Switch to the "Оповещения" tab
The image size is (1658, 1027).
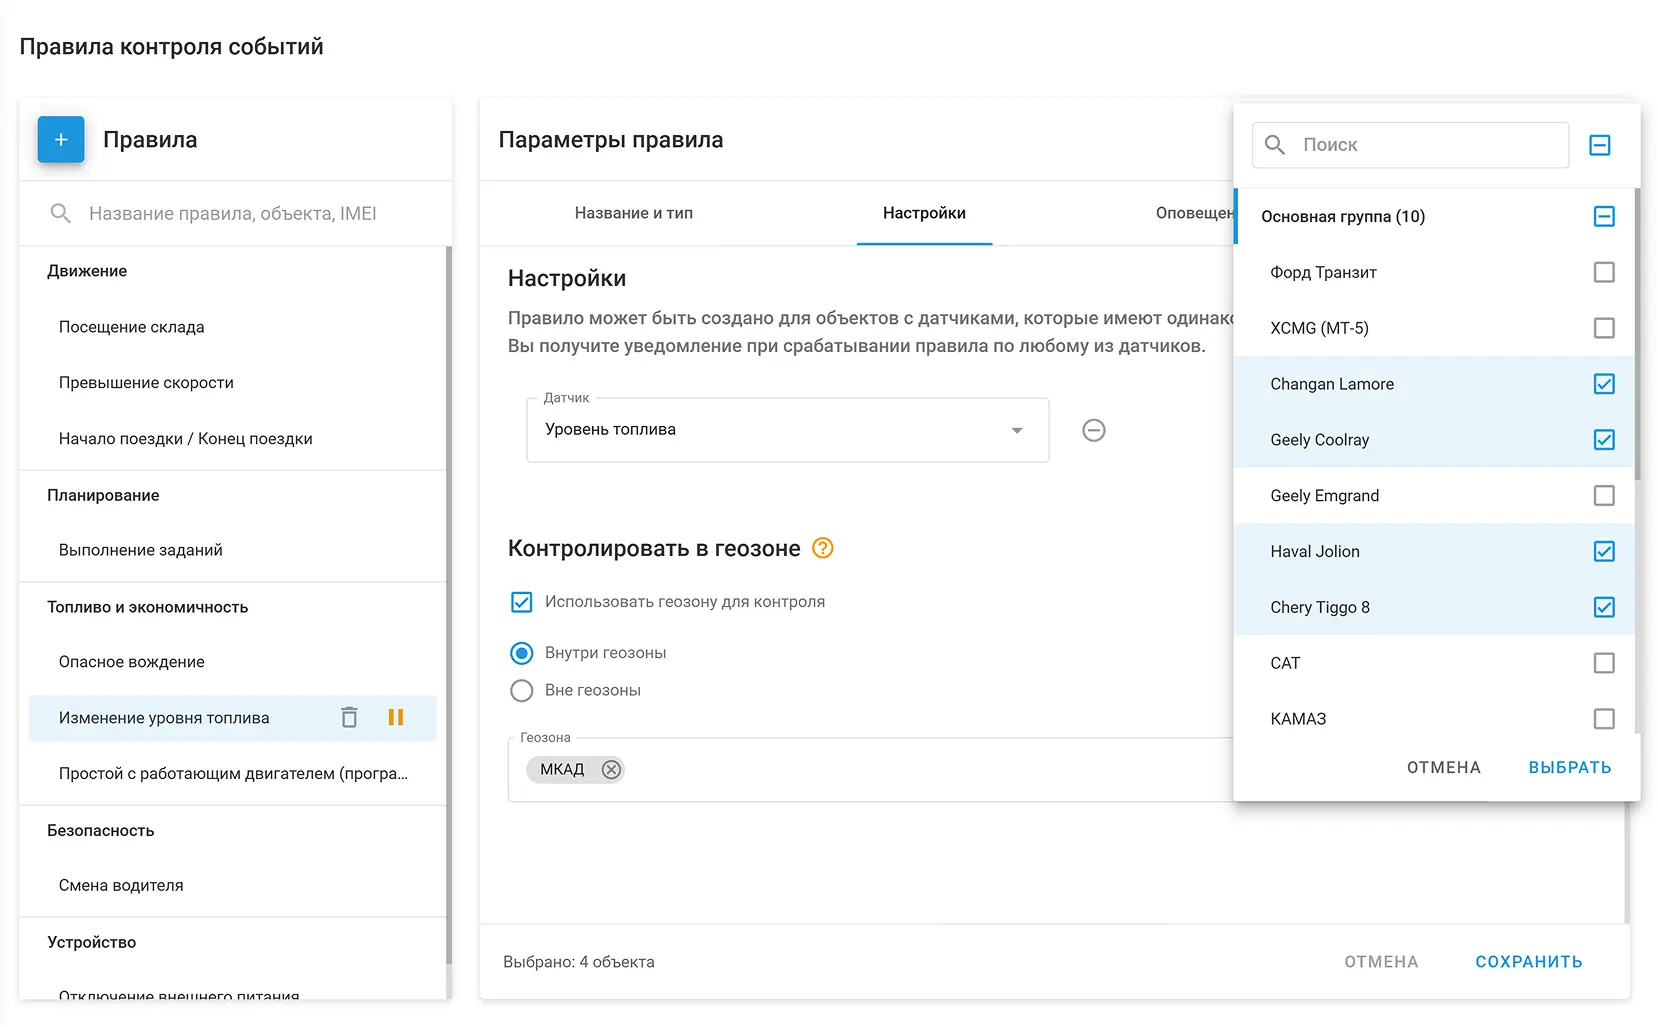1196,213
